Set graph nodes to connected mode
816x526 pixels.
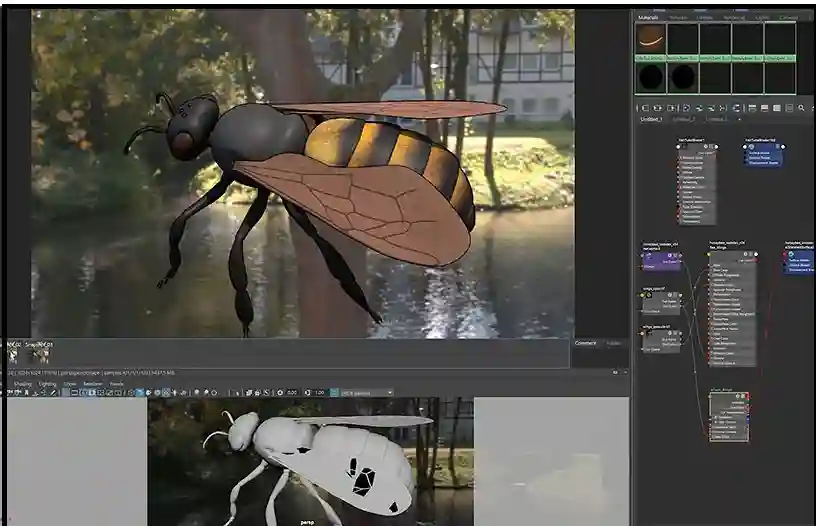764,108
